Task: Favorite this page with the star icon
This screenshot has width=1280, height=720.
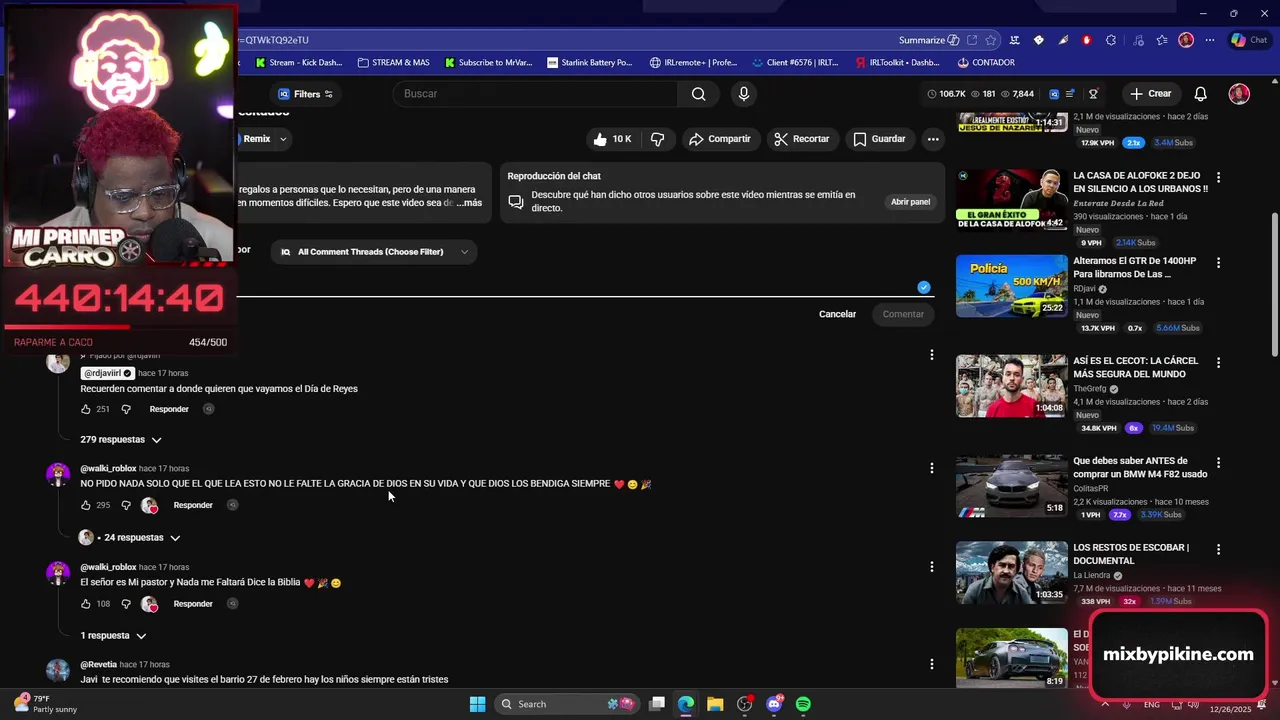Action: (x=990, y=40)
